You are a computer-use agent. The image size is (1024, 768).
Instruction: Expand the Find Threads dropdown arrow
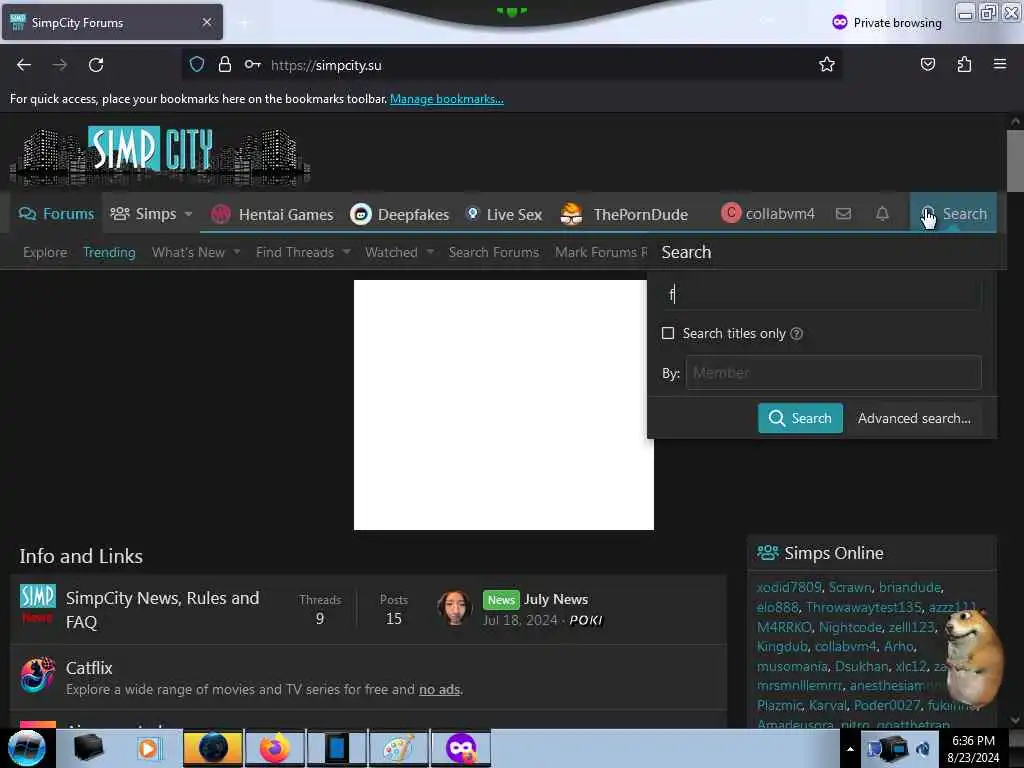[346, 252]
